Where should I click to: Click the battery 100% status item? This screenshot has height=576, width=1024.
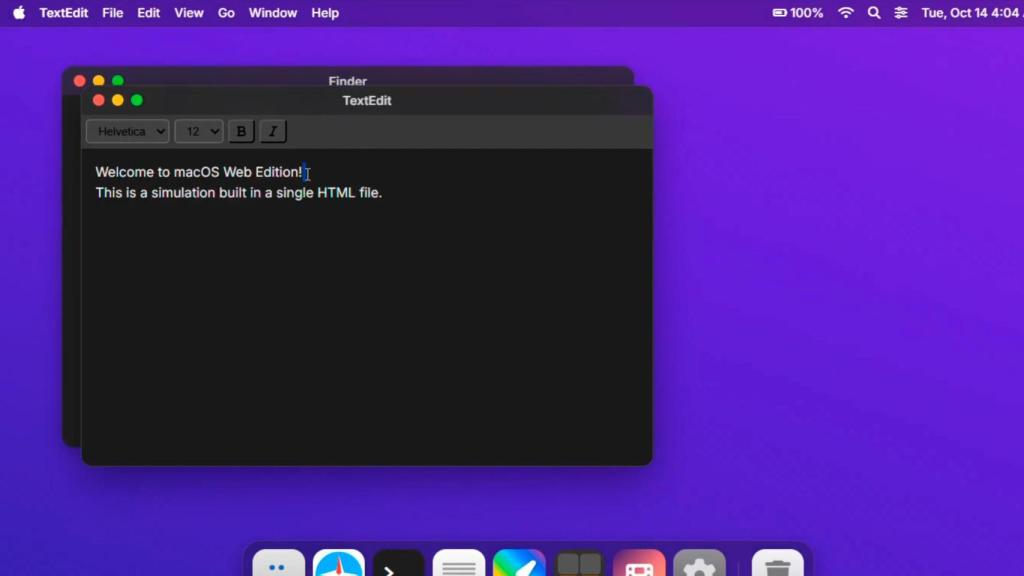pyautogui.click(x=797, y=13)
